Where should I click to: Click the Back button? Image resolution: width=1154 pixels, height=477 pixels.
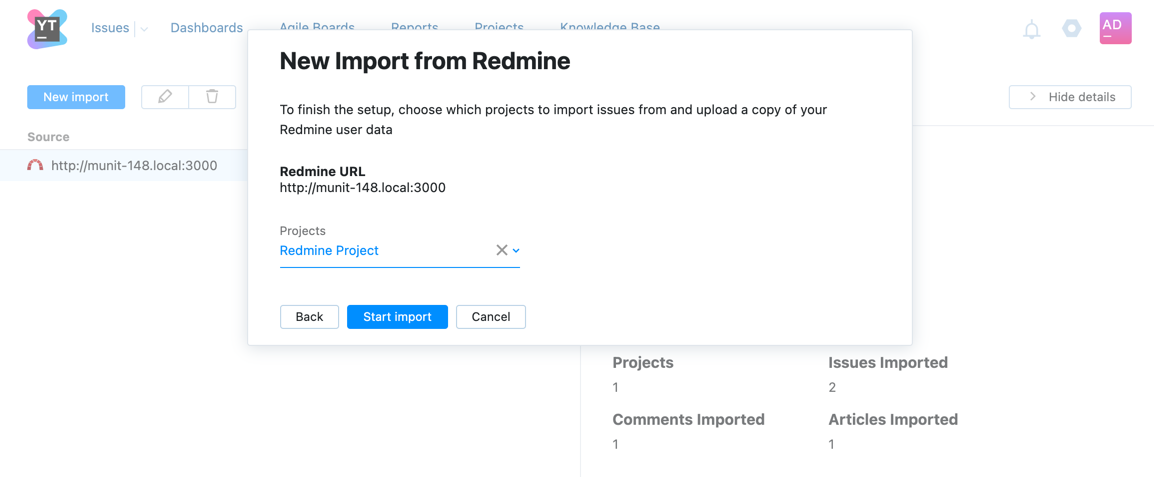pos(309,317)
